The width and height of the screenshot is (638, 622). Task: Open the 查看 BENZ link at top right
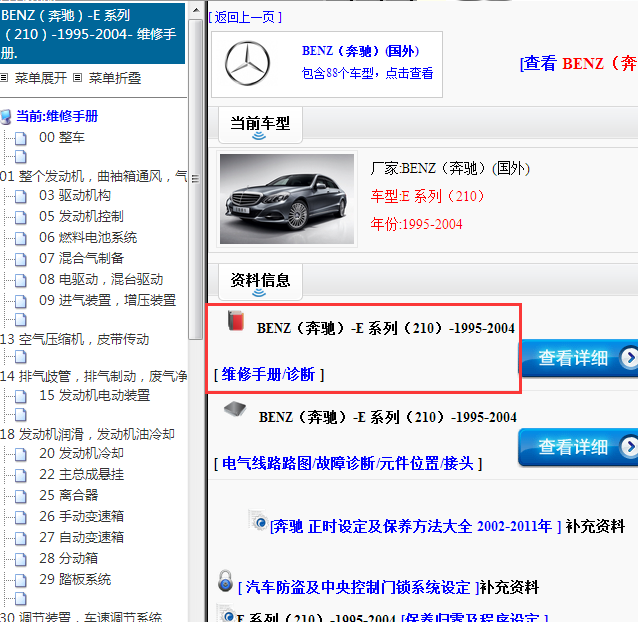point(579,64)
